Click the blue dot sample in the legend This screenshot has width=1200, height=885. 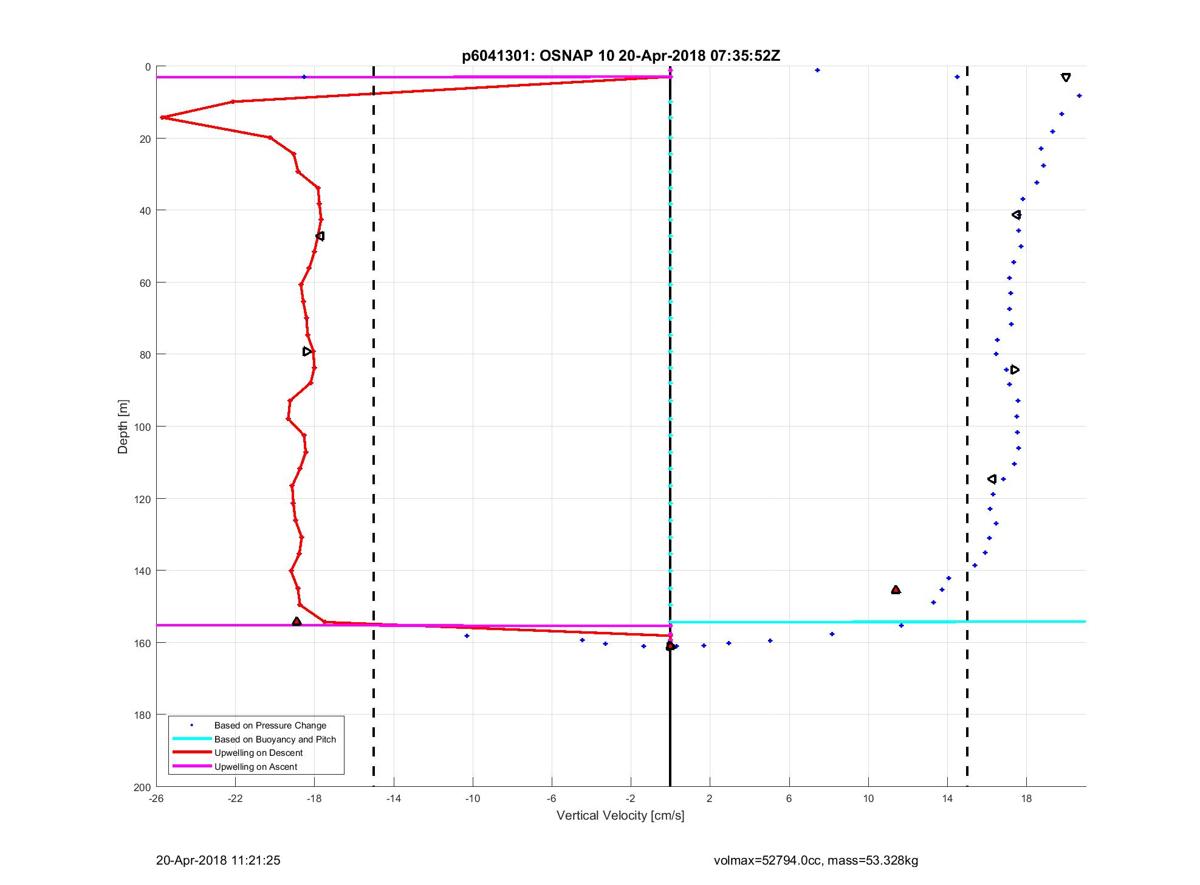[x=191, y=725]
